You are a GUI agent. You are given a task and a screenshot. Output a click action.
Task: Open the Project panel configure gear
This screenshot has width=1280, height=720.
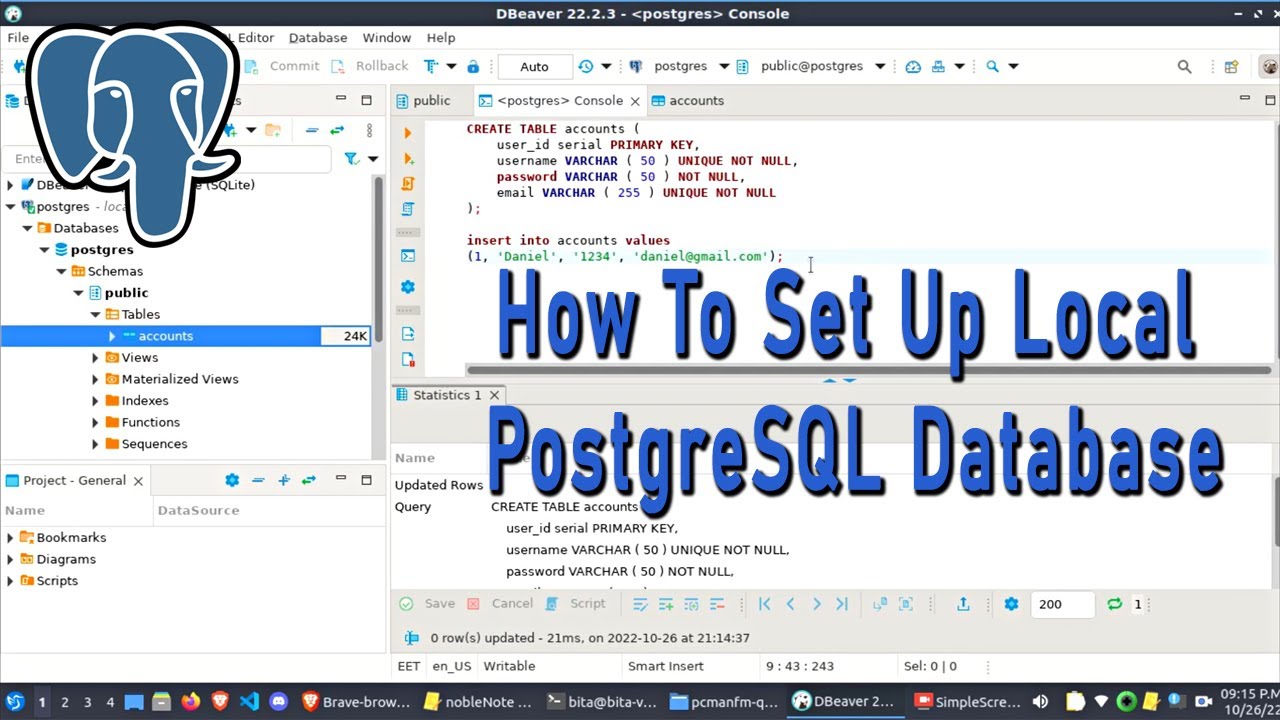click(x=232, y=480)
